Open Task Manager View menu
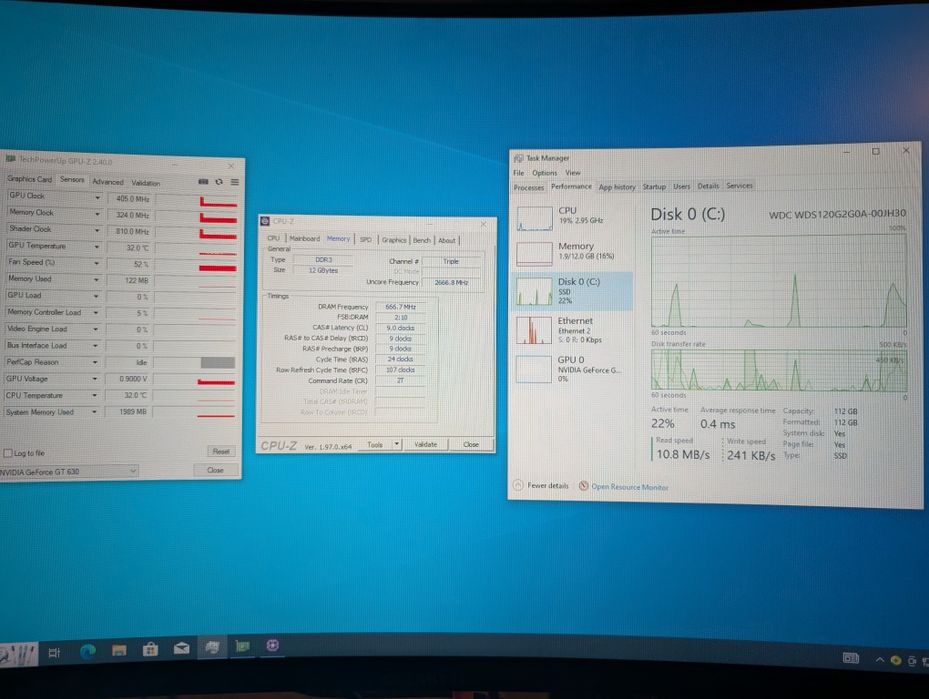 pos(572,172)
